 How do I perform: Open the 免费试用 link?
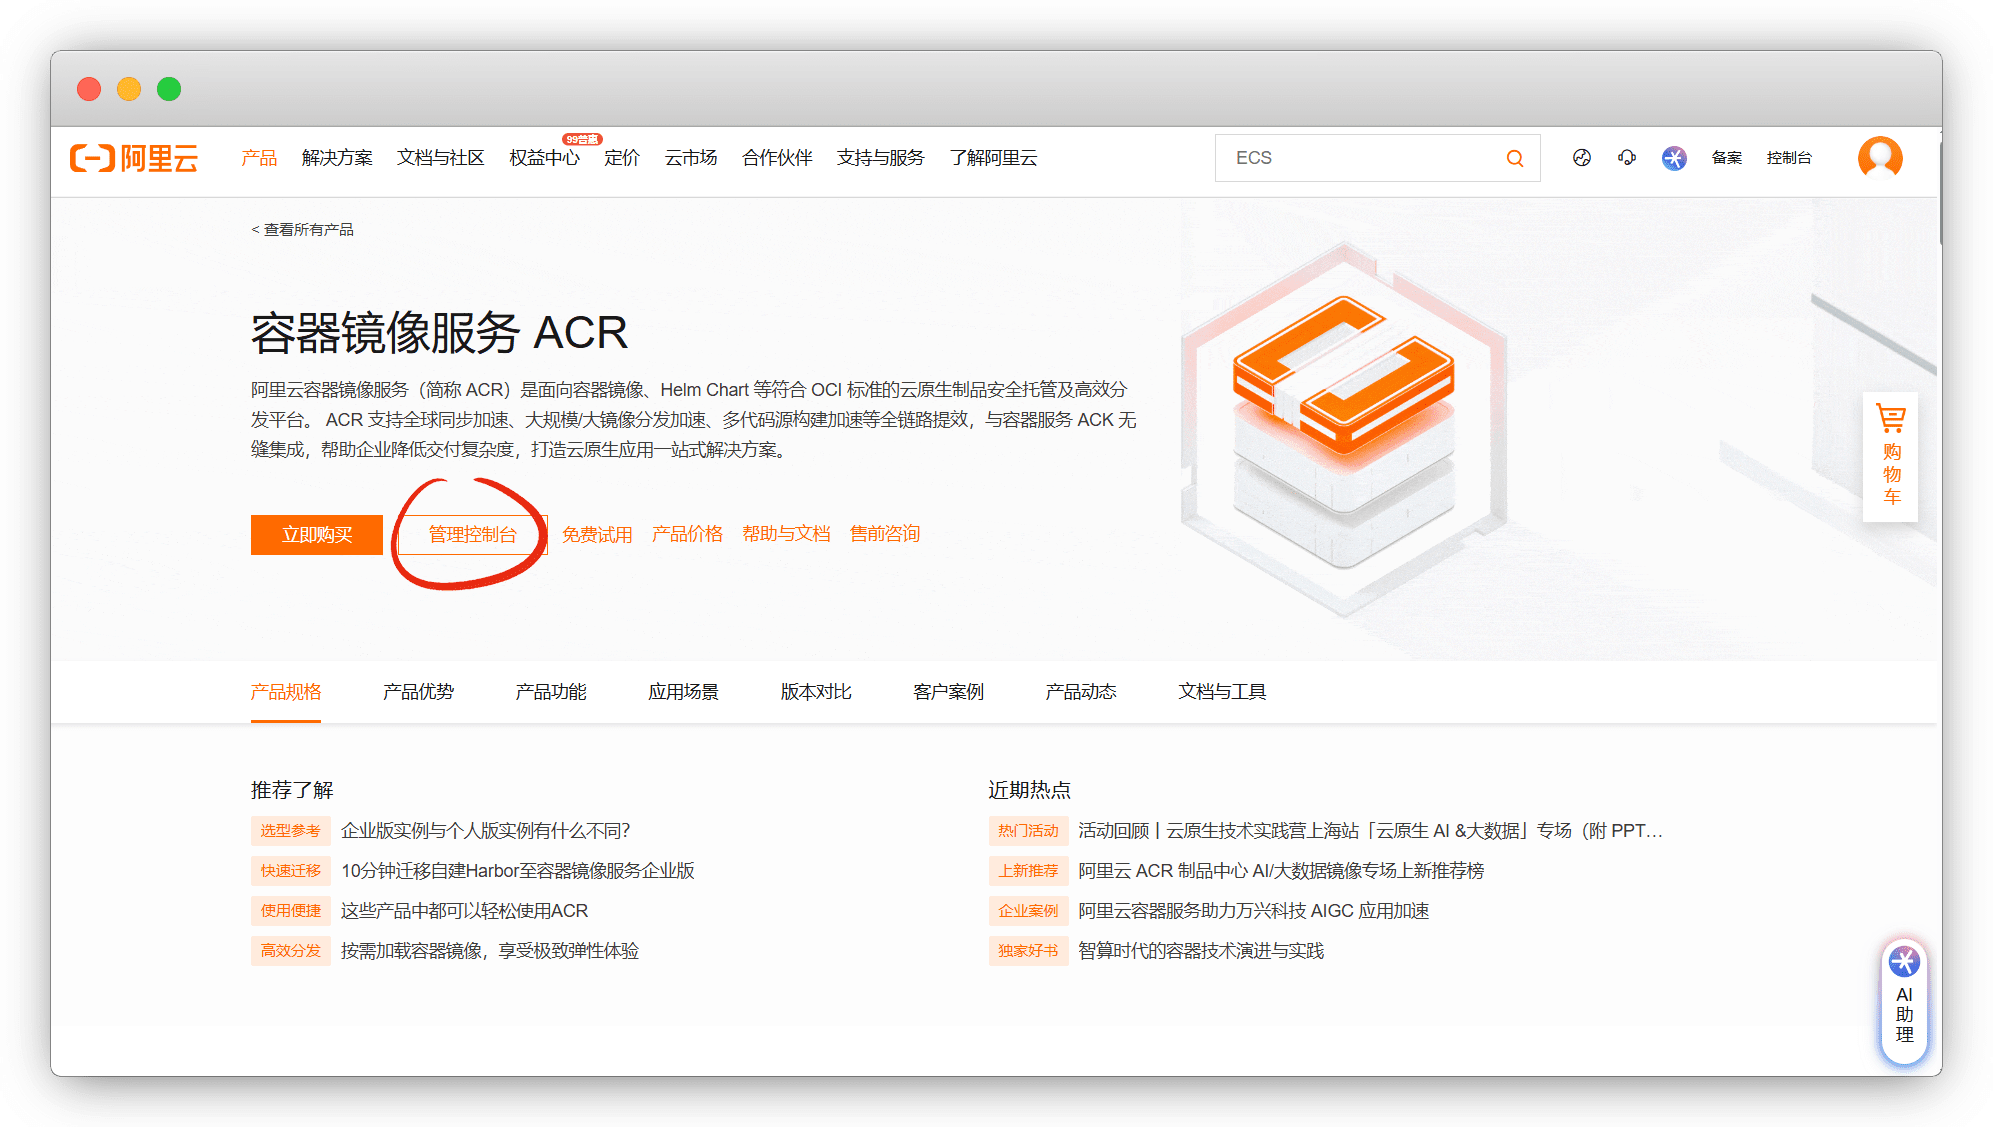pyautogui.click(x=597, y=535)
